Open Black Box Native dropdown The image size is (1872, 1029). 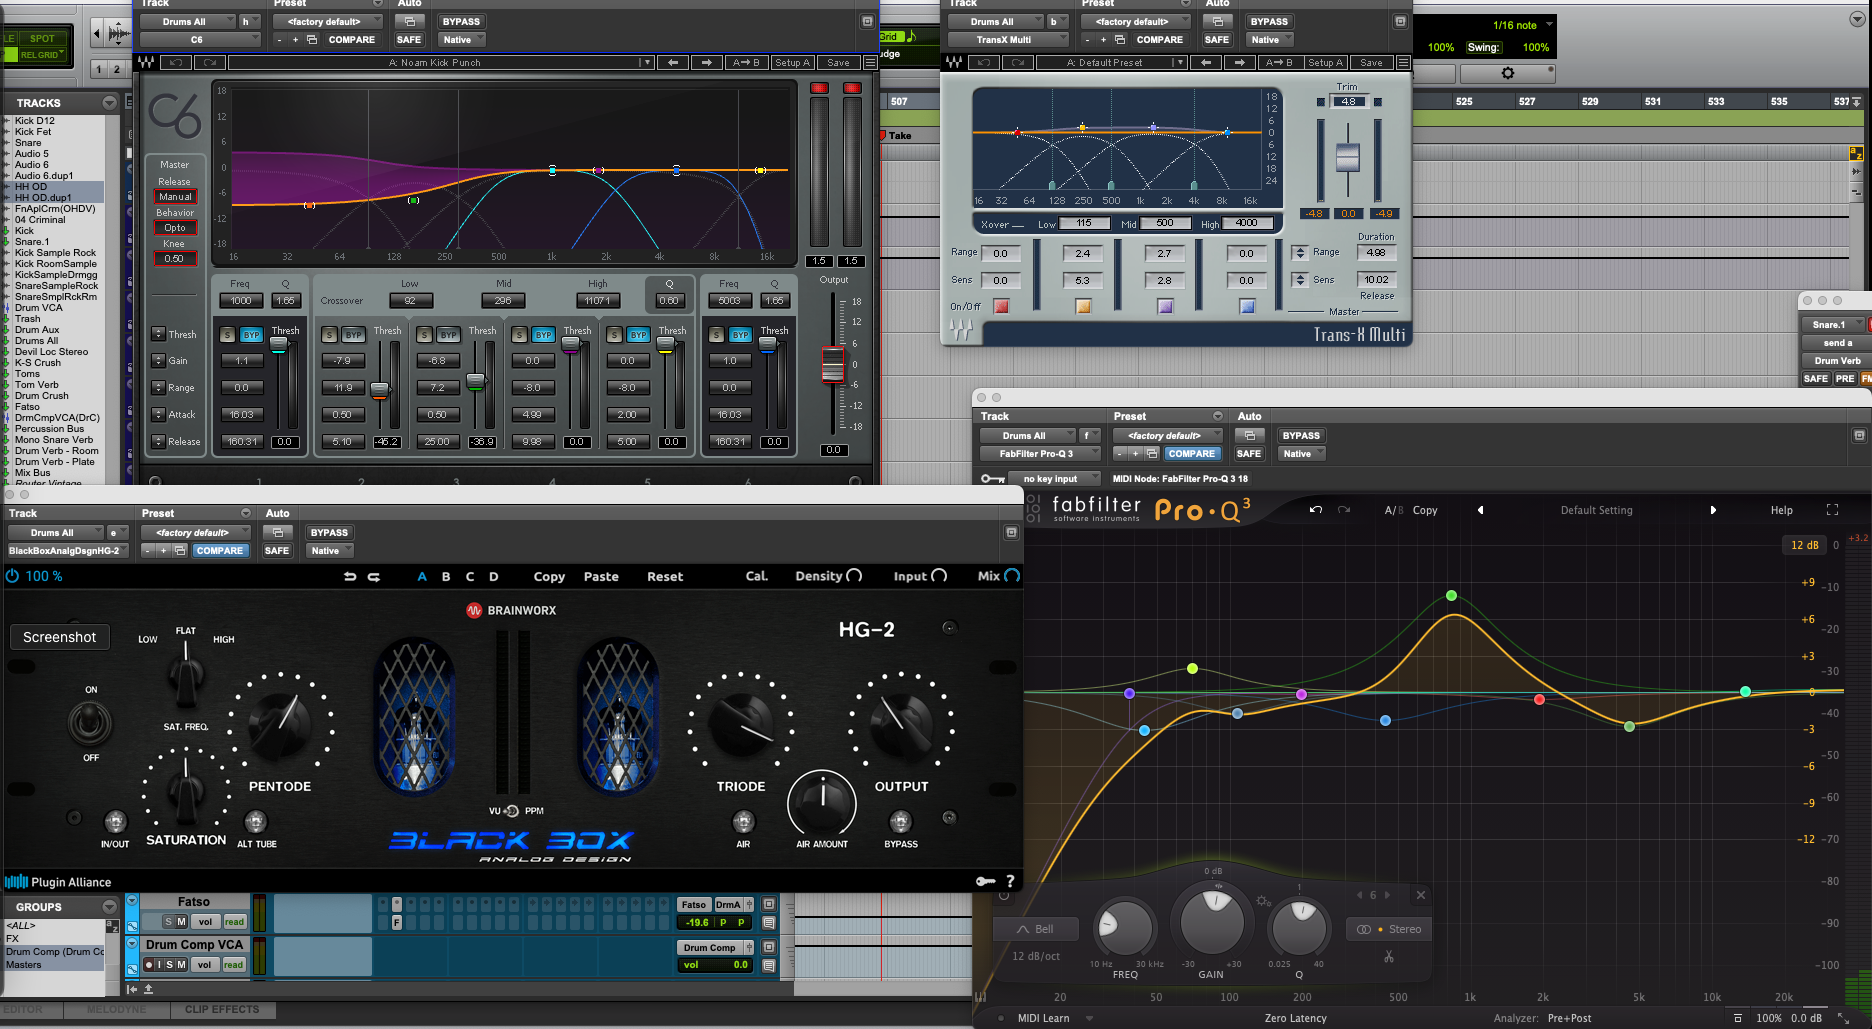coord(329,551)
